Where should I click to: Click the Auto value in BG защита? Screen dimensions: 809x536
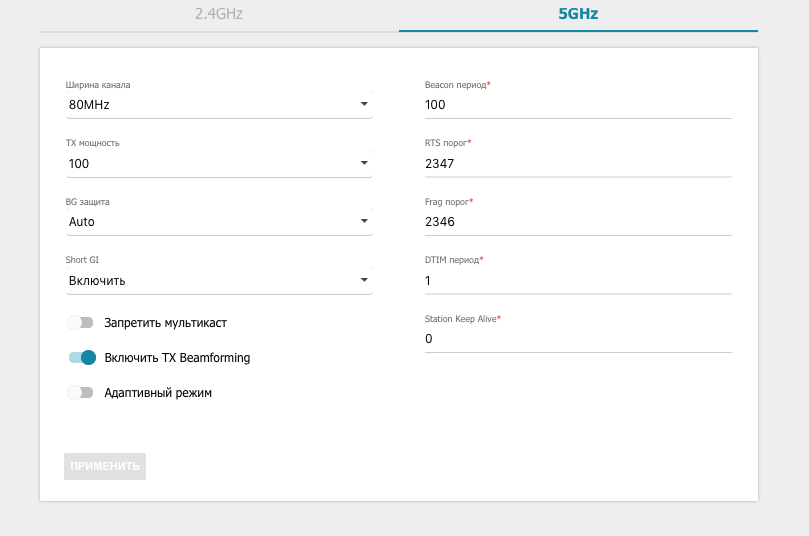click(82, 222)
